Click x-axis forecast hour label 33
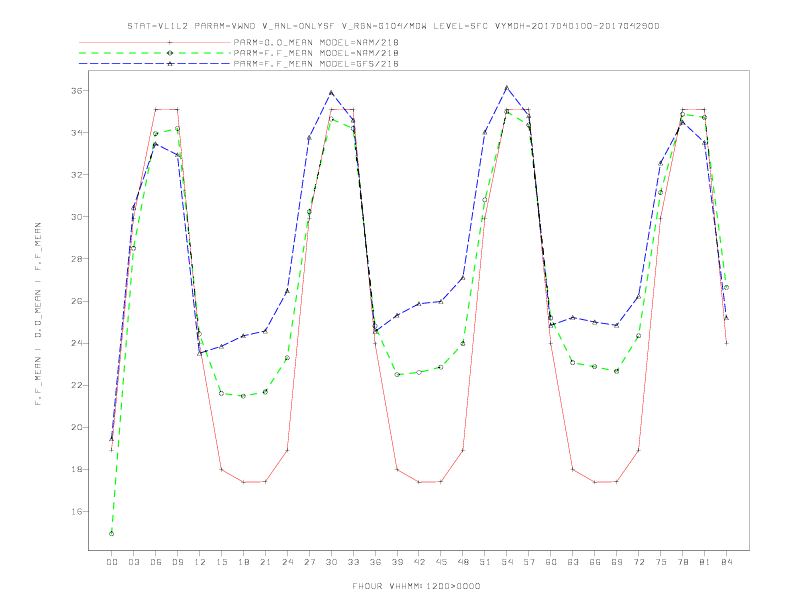Image resolution: width=792 pixels, height=612 pixels. point(353,562)
